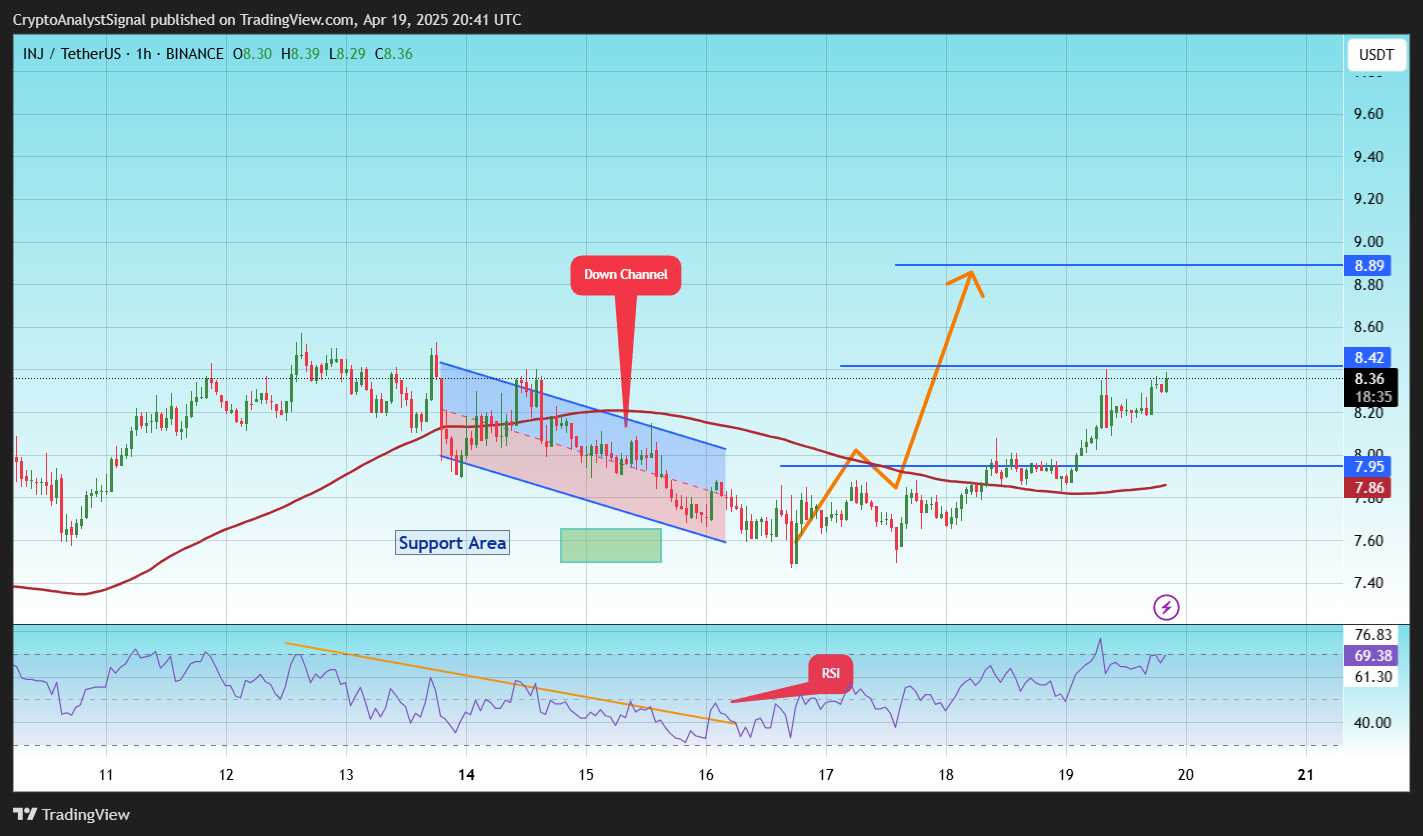Click the 69.38 RSI value label
Image resolution: width=1423 pixels, height=836 pixels.
coord(1369,655)
